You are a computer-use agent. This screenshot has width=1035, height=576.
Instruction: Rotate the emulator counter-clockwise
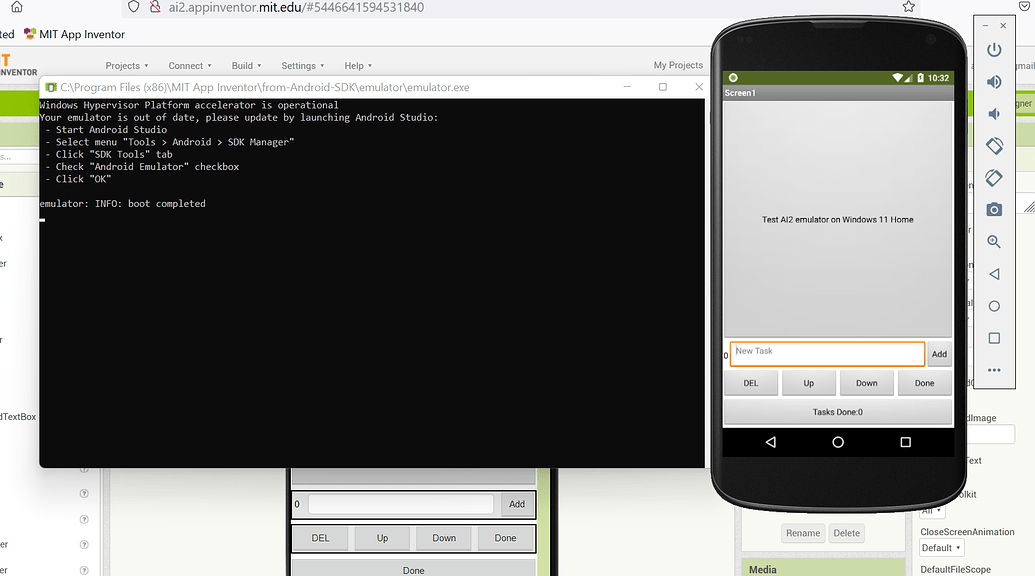tap(994, 145)
